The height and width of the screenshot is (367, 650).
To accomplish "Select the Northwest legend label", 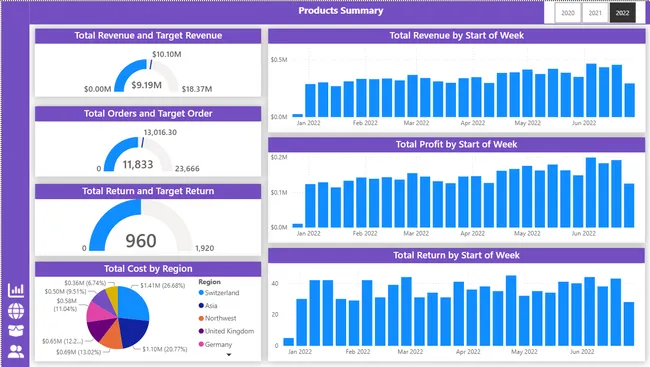I will click(x=221, y=318).
